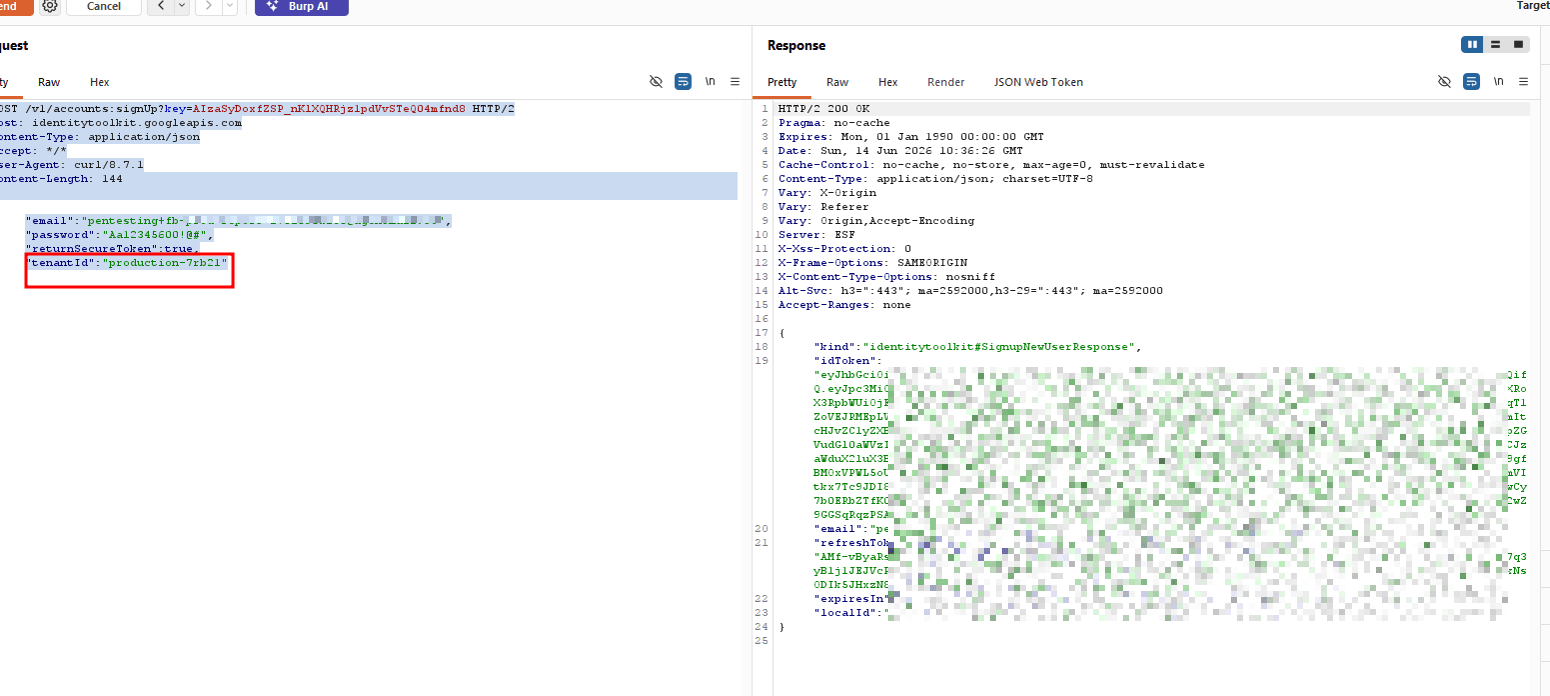Click the idToken key in response

tap(845, 360)
